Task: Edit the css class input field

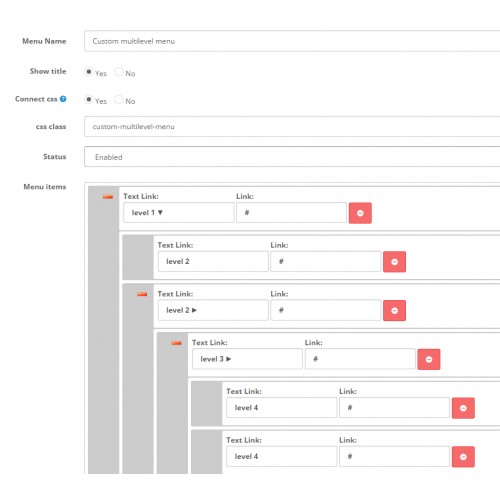Action: coord(292,127)
